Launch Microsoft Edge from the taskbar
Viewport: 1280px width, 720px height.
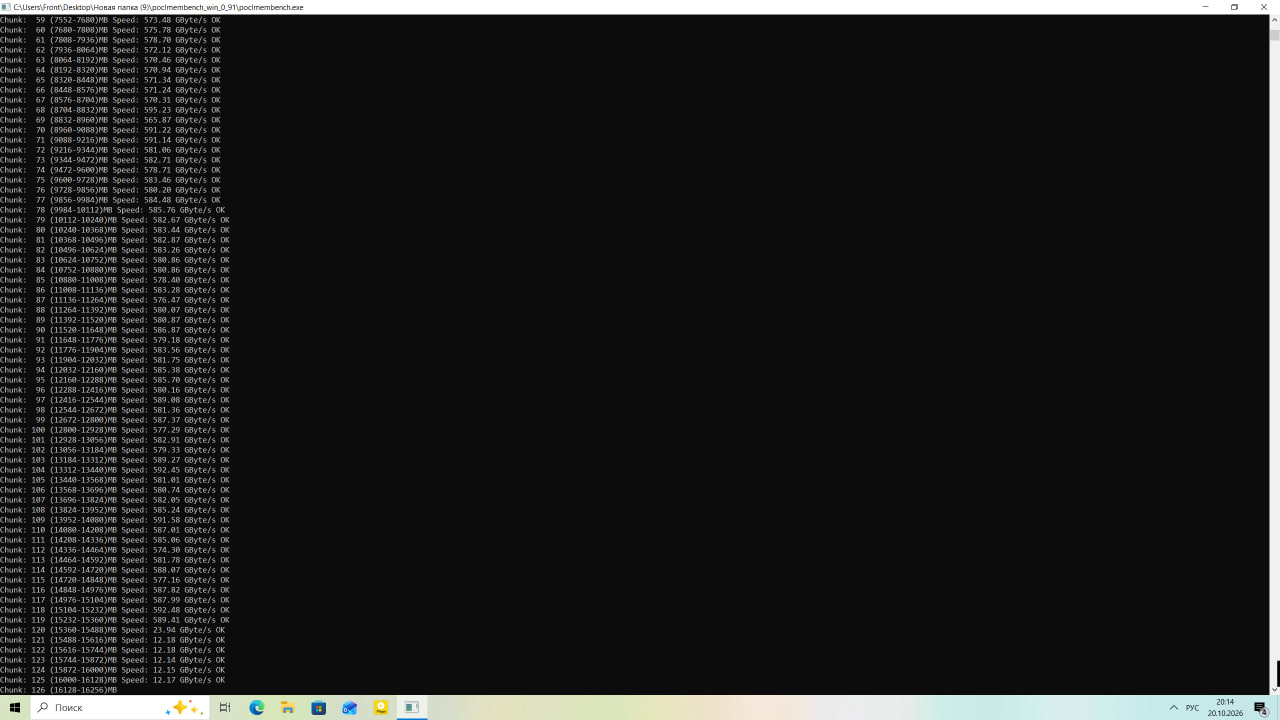[257, 708]
